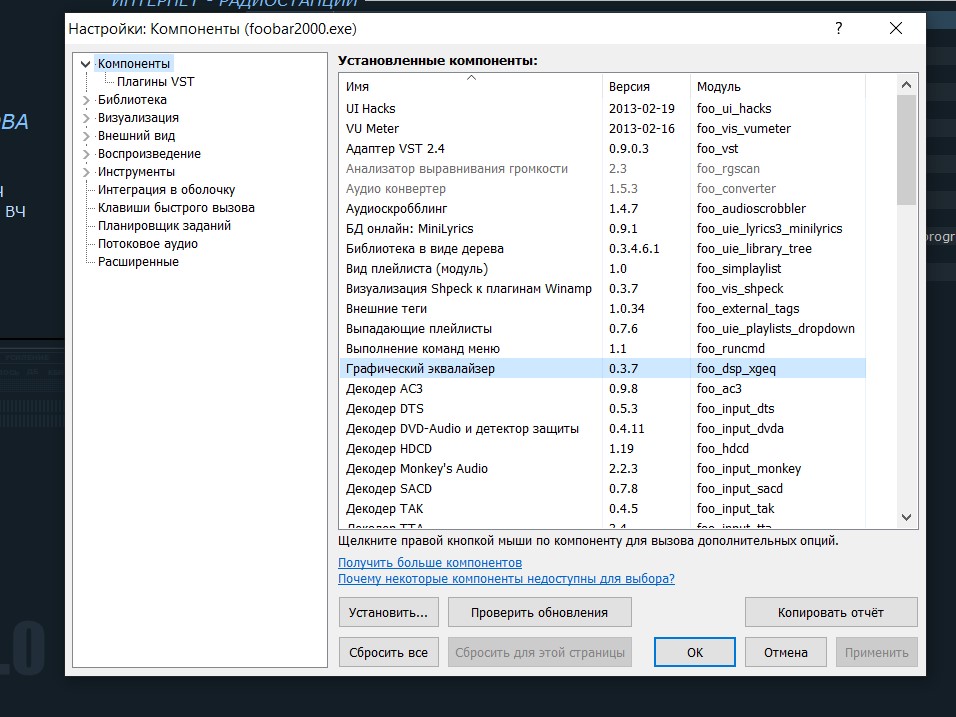Select the Внешние теги component row
Screen dimensions: 956x717
(602, 309)
